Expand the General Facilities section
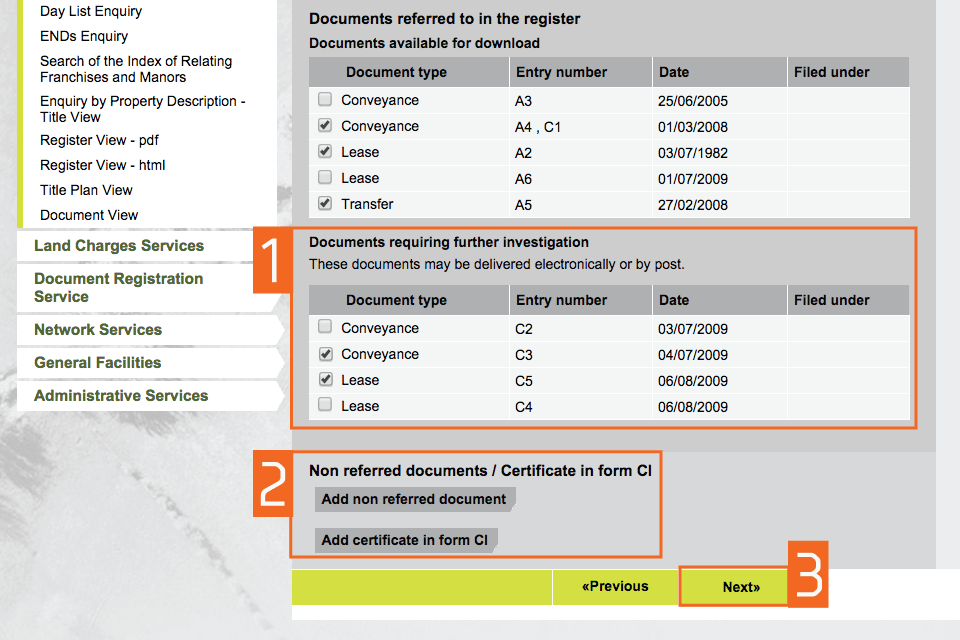The width and height of the screenshot is (960, 640). point(98,363)
